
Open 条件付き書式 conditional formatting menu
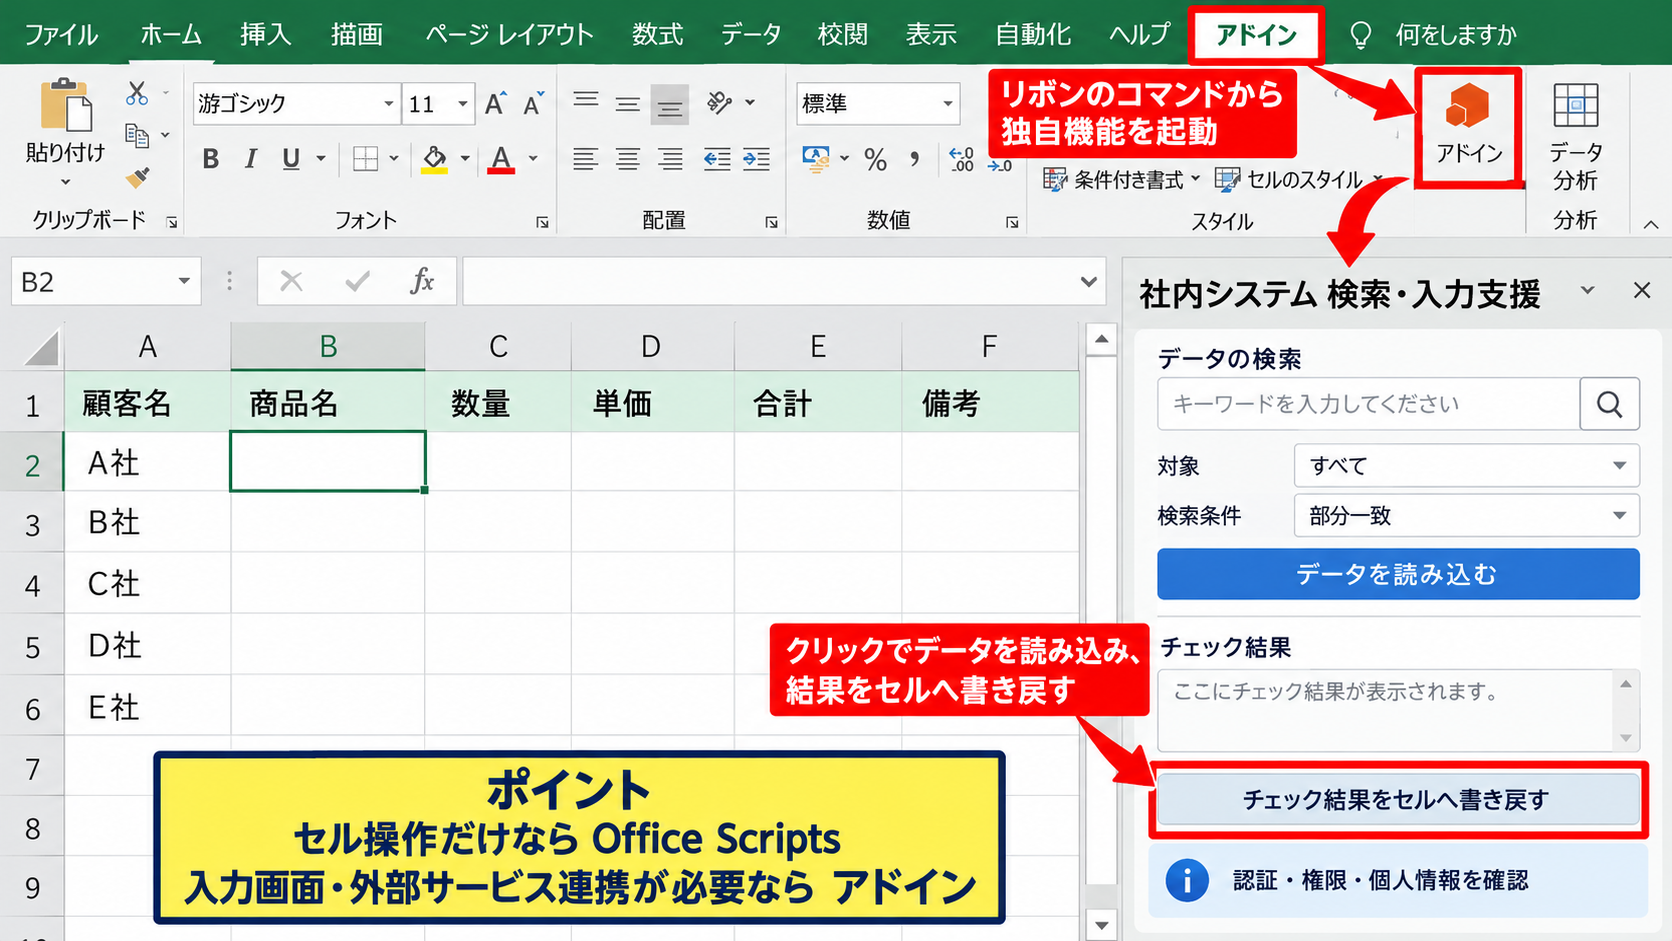tap(1121, 180)
